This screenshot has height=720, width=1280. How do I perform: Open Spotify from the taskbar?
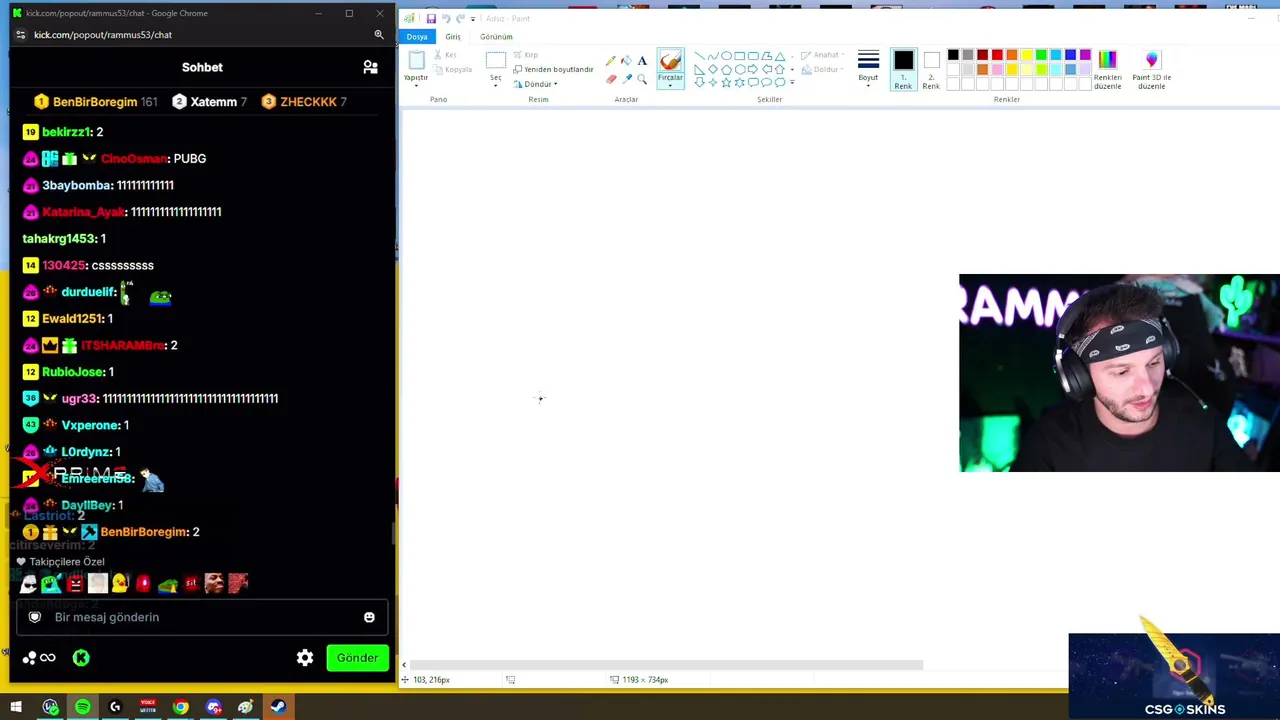coord(83,707)
